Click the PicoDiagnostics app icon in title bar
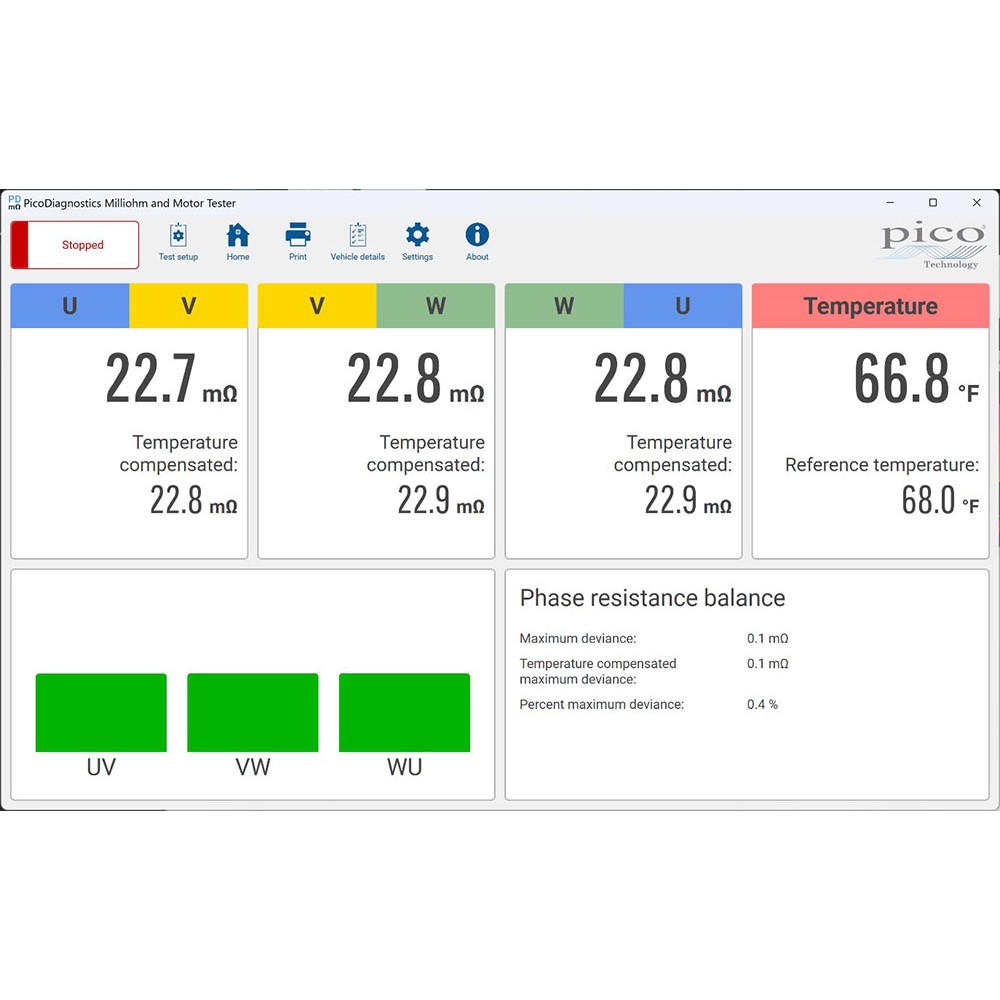 coord(14,203)
